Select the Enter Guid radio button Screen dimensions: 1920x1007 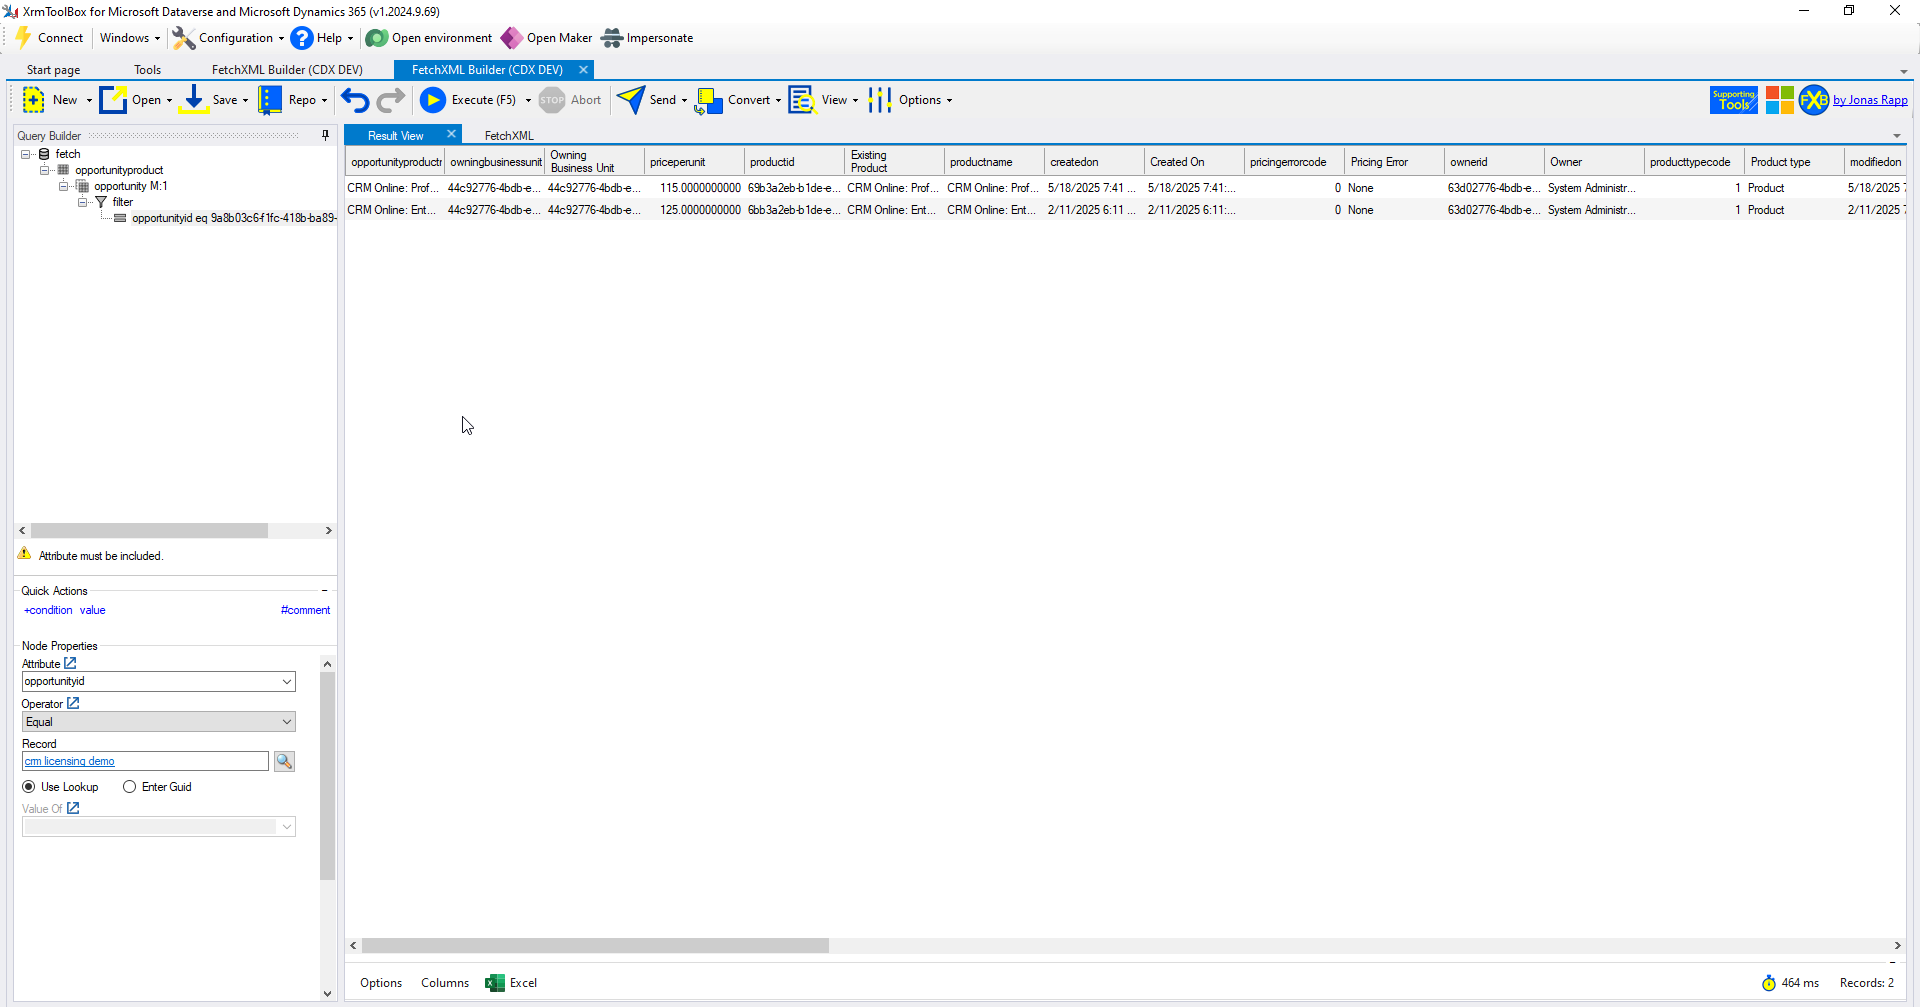click(x=130, y=787)
